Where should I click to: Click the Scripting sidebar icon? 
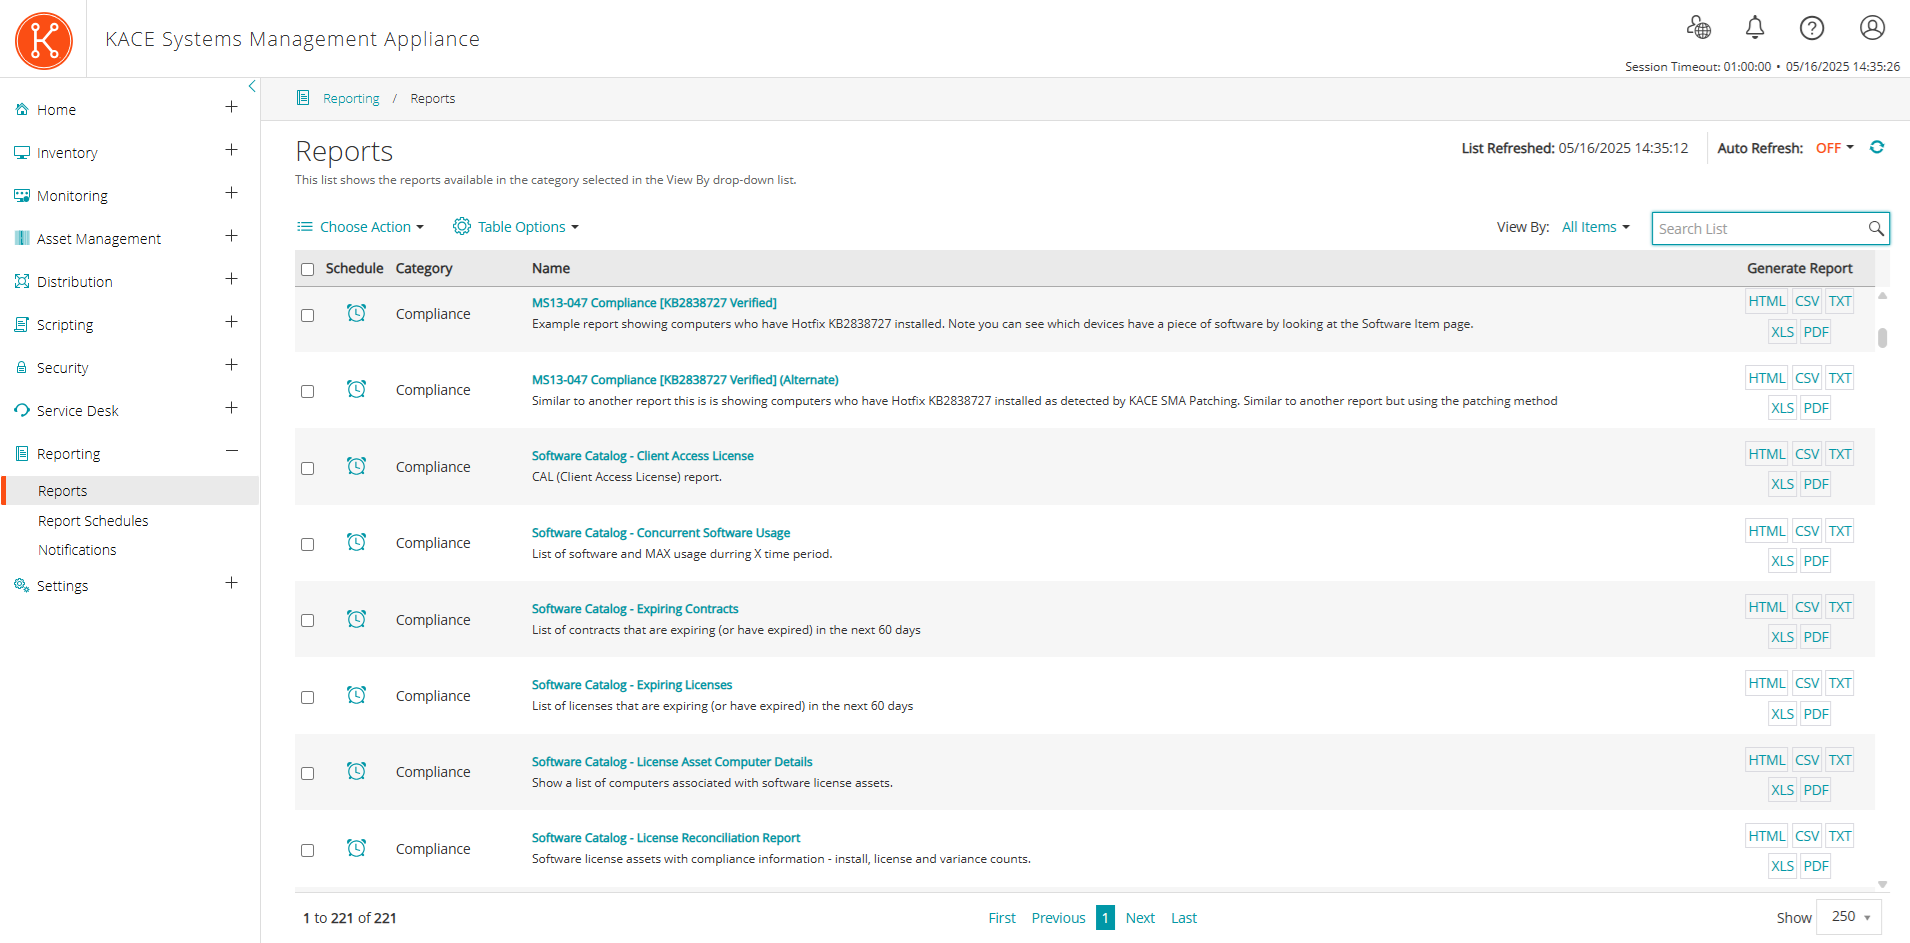click(21, 324)
